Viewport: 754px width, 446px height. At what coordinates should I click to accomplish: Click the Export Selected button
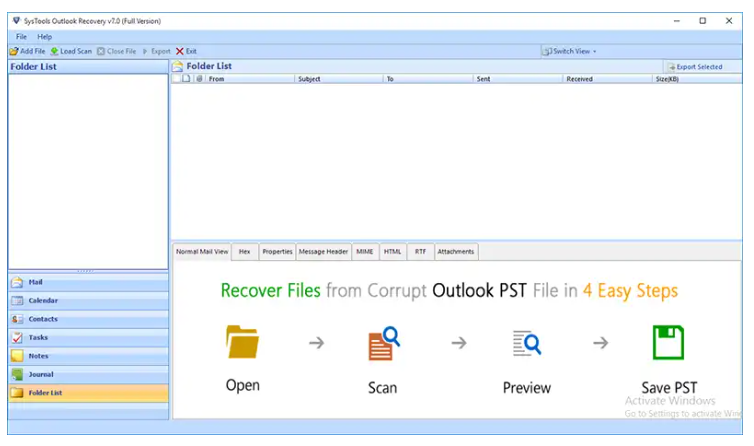[x=695, y=67]
